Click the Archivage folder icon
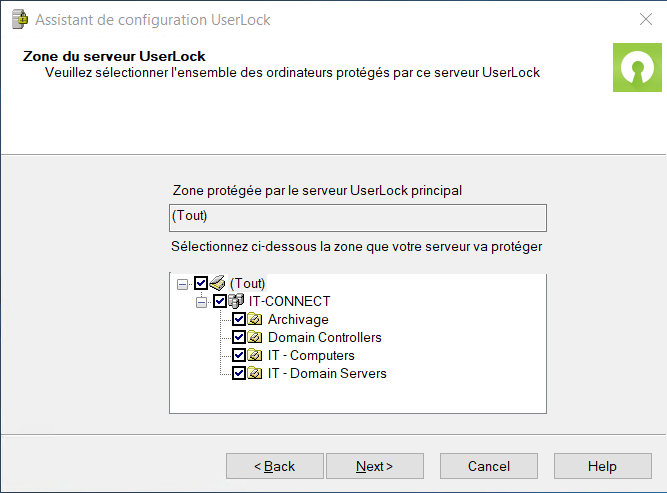667x493 pixels. (x=255, y=319)
